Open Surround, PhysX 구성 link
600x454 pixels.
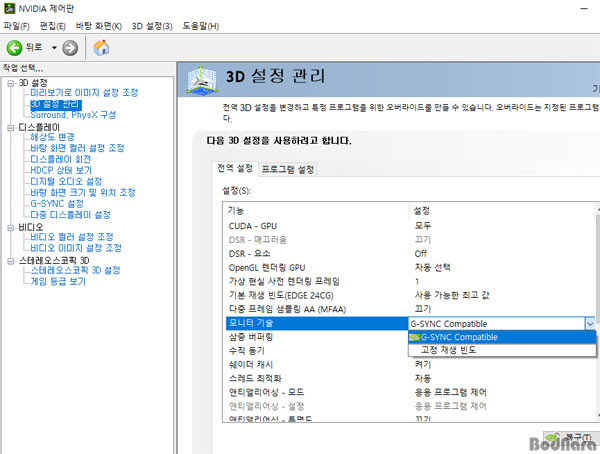pos(73,115)
